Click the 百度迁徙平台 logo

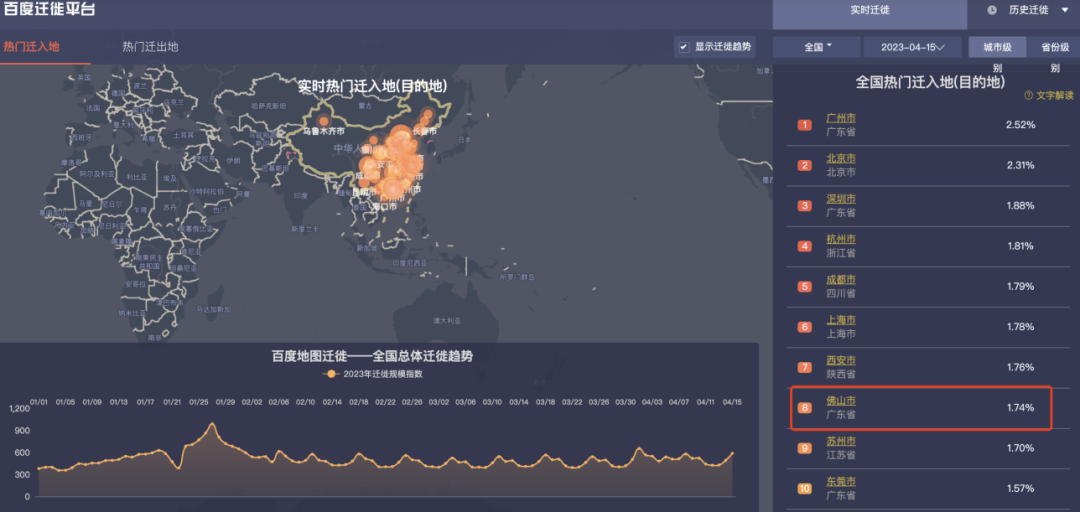click(x=49, y=10)
